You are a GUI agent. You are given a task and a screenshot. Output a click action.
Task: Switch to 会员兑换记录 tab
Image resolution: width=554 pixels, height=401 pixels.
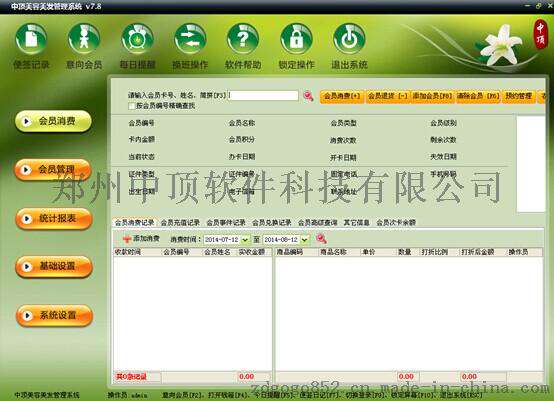tap(271, 223)
